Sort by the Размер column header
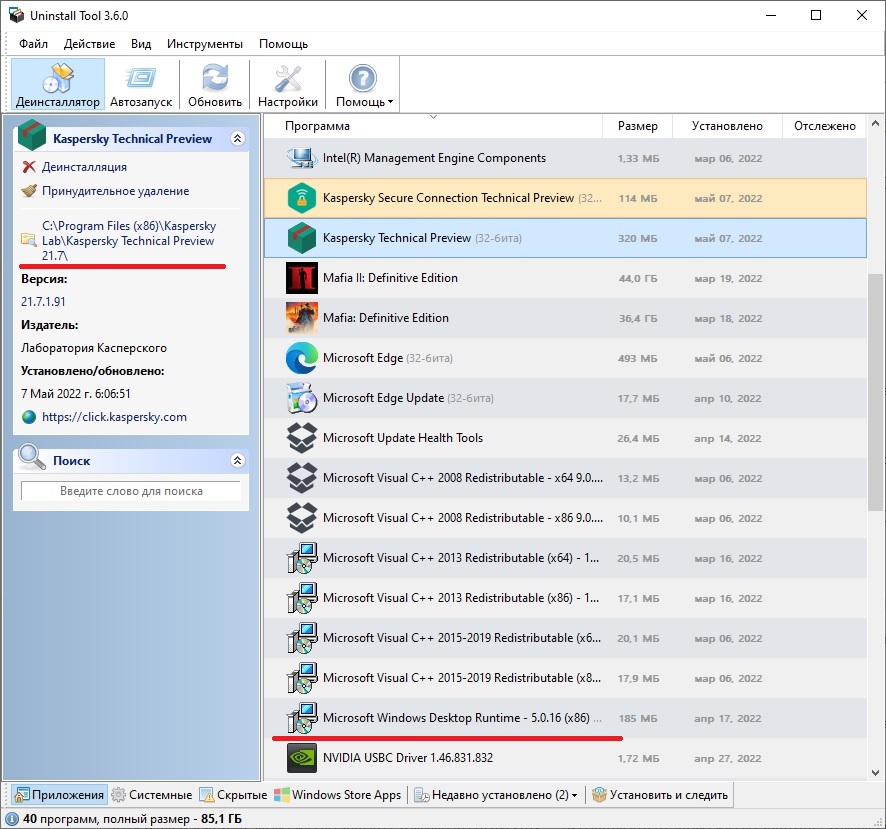 [637, 126]
